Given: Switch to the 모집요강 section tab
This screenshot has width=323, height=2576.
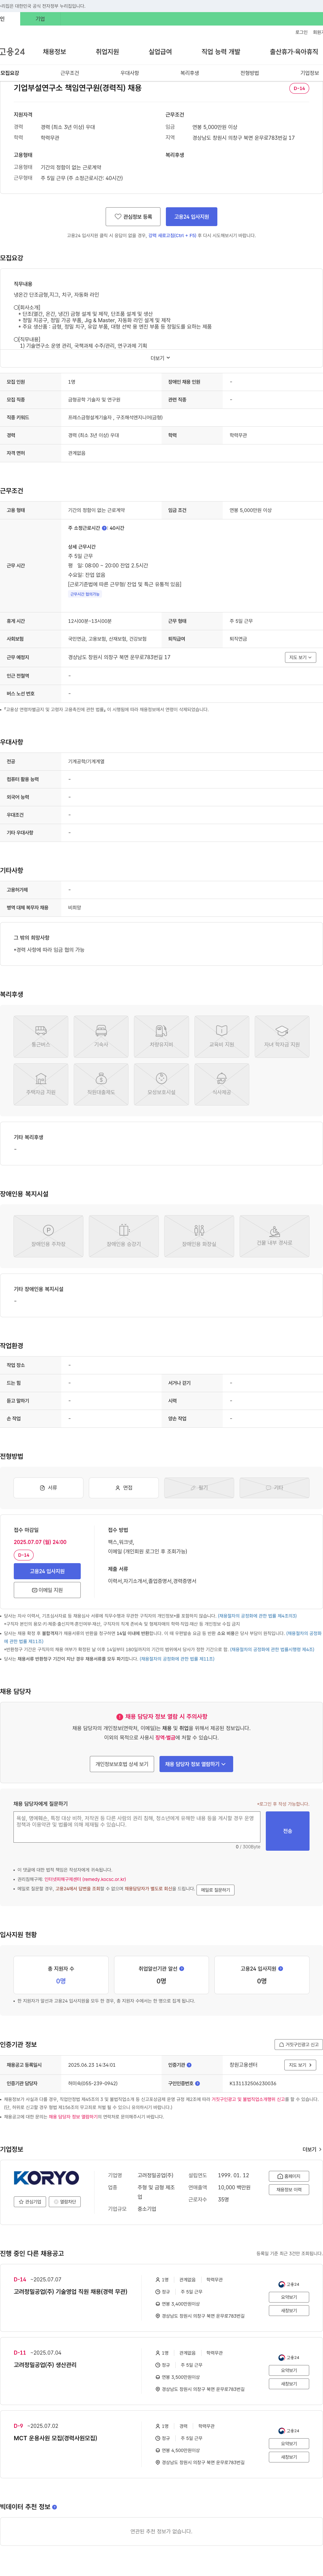Looking at the screenshot, I should point(10,73).
